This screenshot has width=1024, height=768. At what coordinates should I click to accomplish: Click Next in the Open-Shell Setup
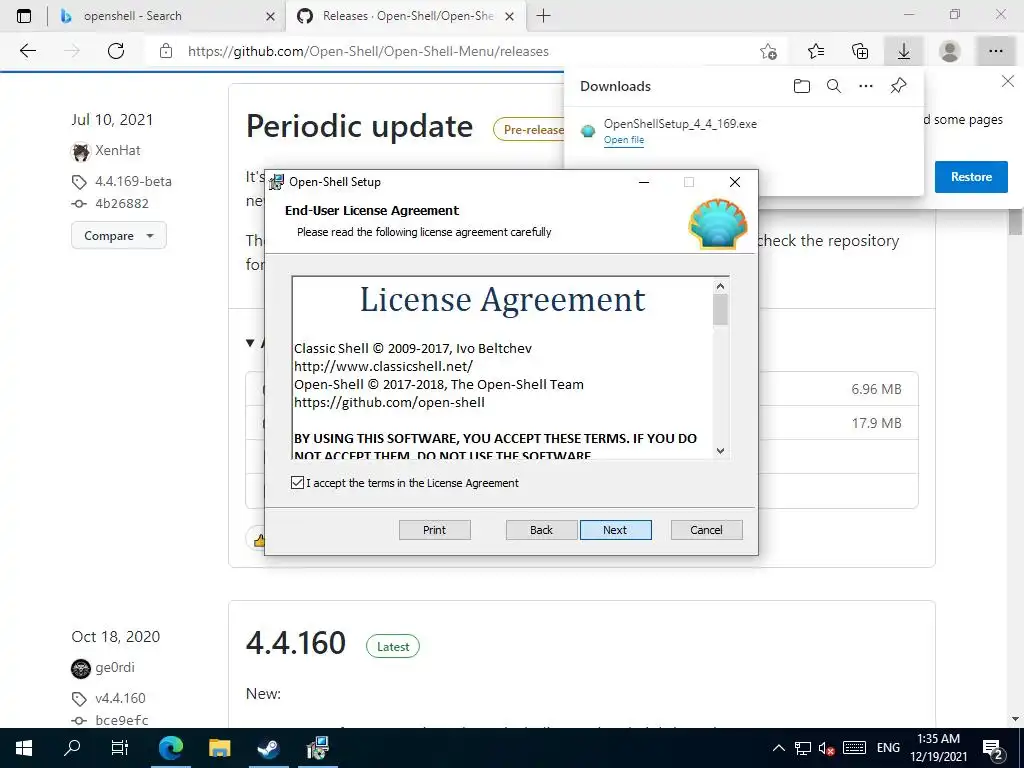click(x=615, y=530)
